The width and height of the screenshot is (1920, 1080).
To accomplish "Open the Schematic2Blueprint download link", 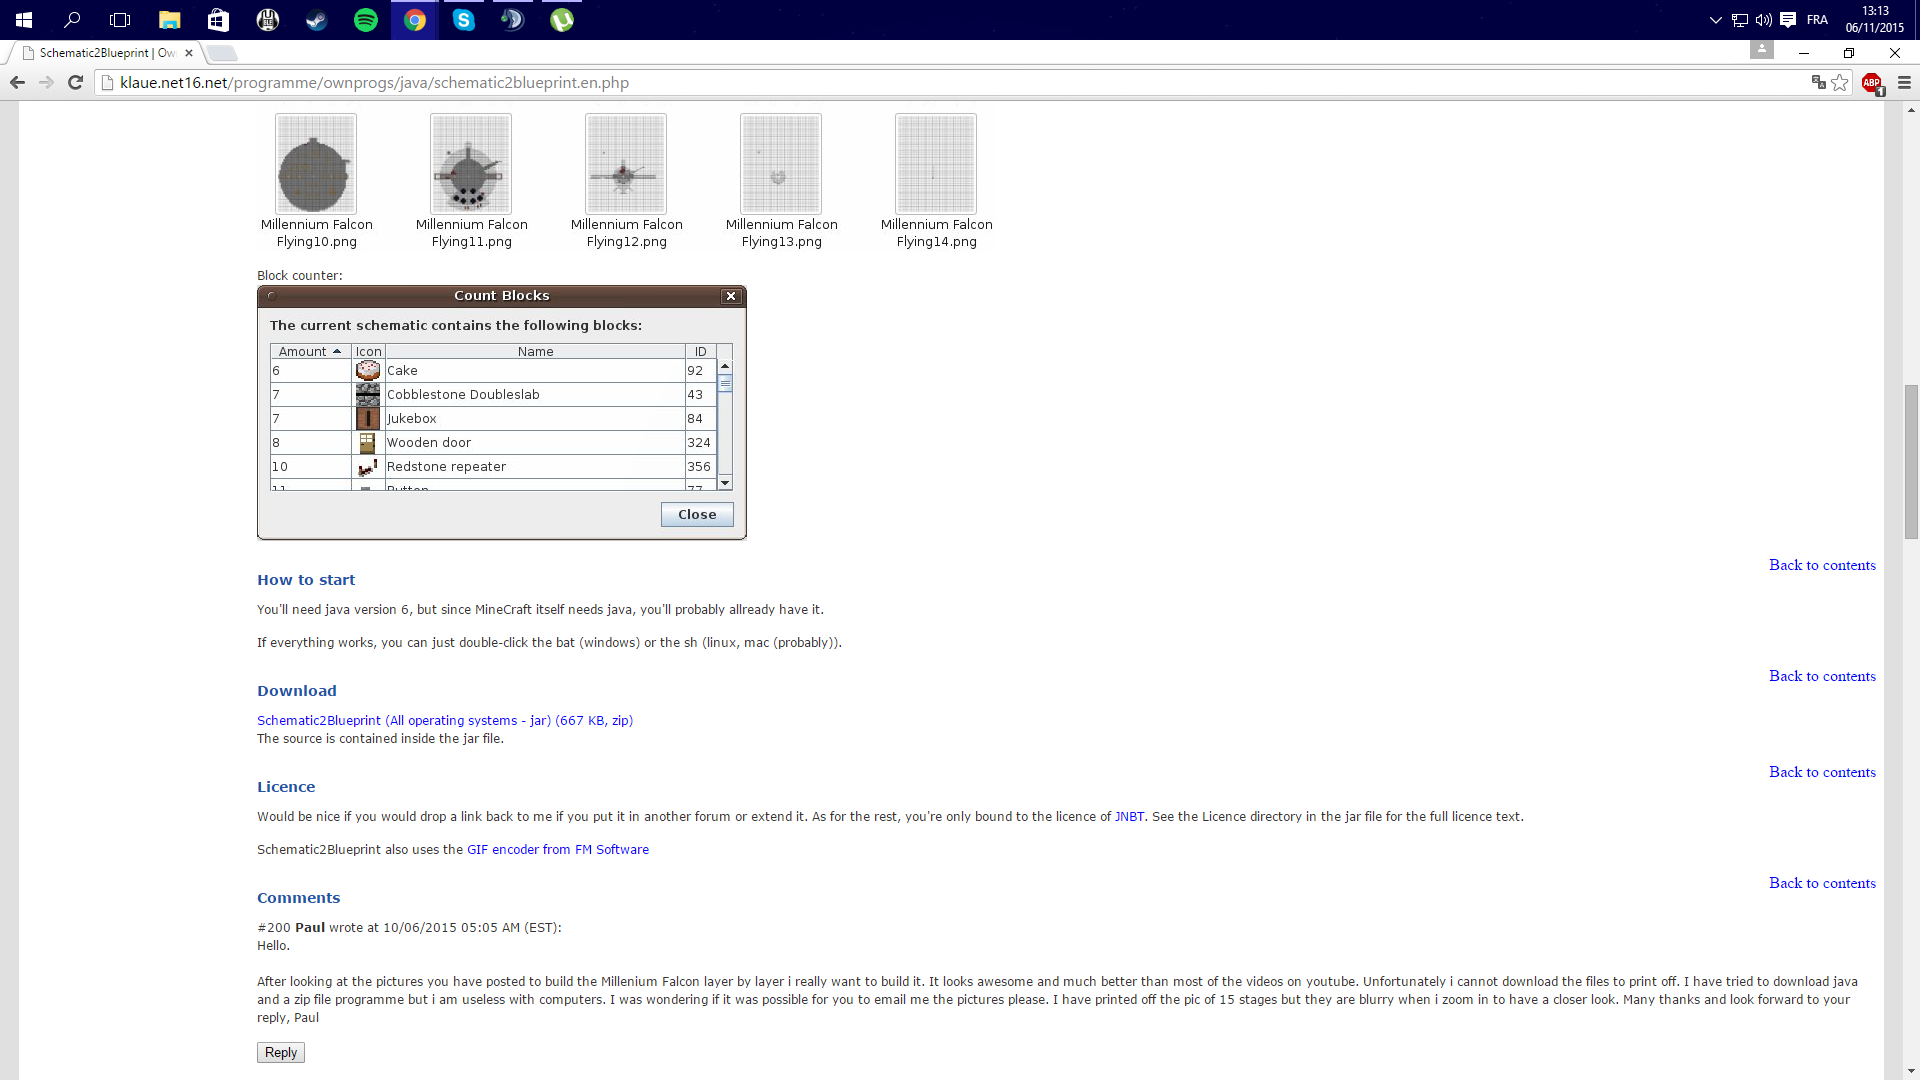I will pyautogui.click(x=444, y=720).
